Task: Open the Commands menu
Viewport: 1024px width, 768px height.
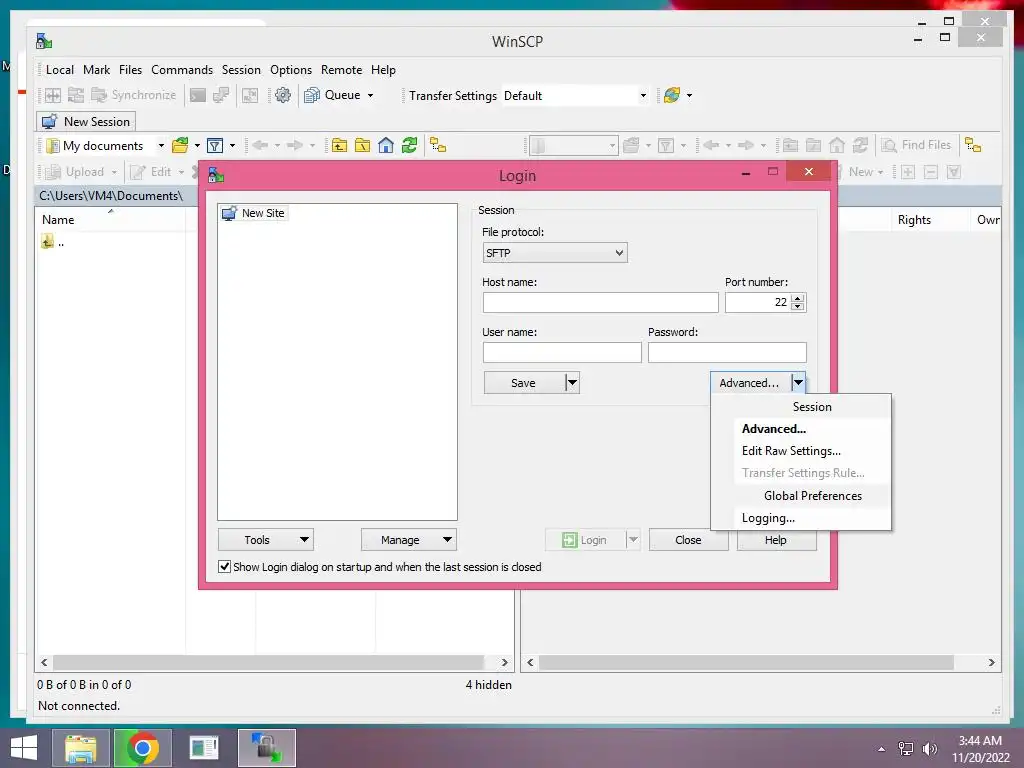Action: [x=182, y=70]
